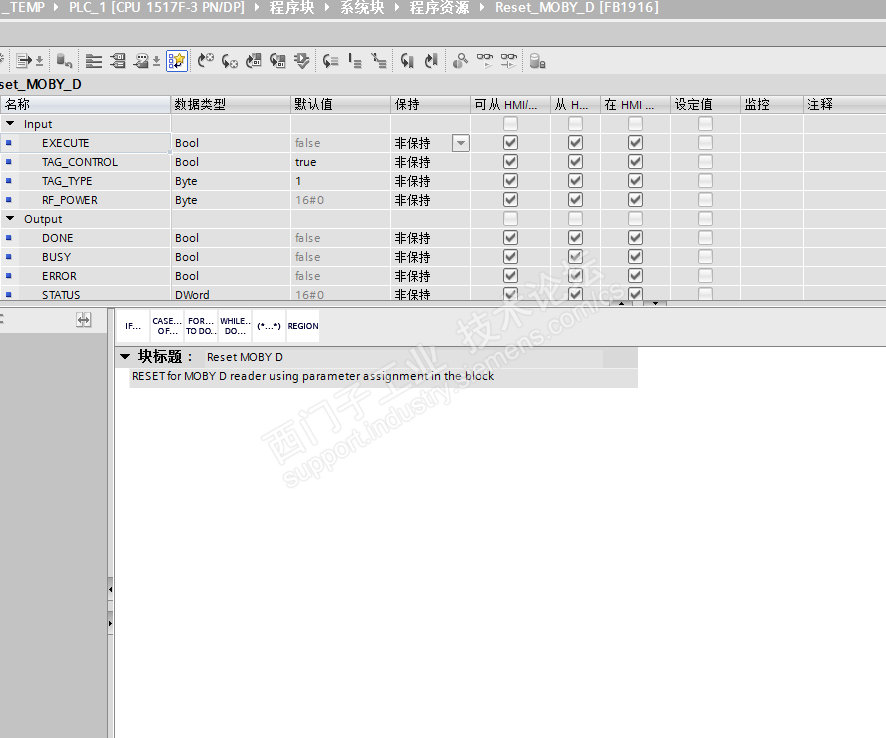Open breadcrumb arrow after PLC_1 CPU 1517F-3
This screenshot has height=738, width=886.
(x=257, y=7)
